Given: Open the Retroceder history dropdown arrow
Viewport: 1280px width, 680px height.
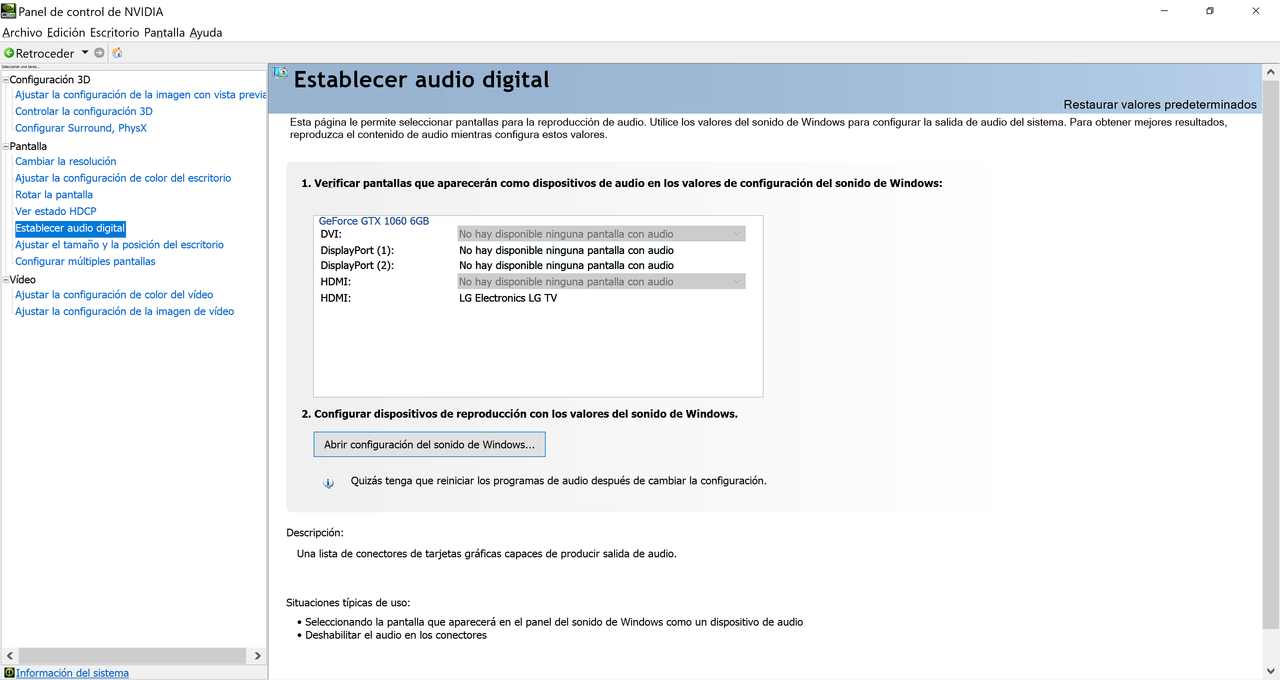Looking at the screenshot, I should (85, 53).
